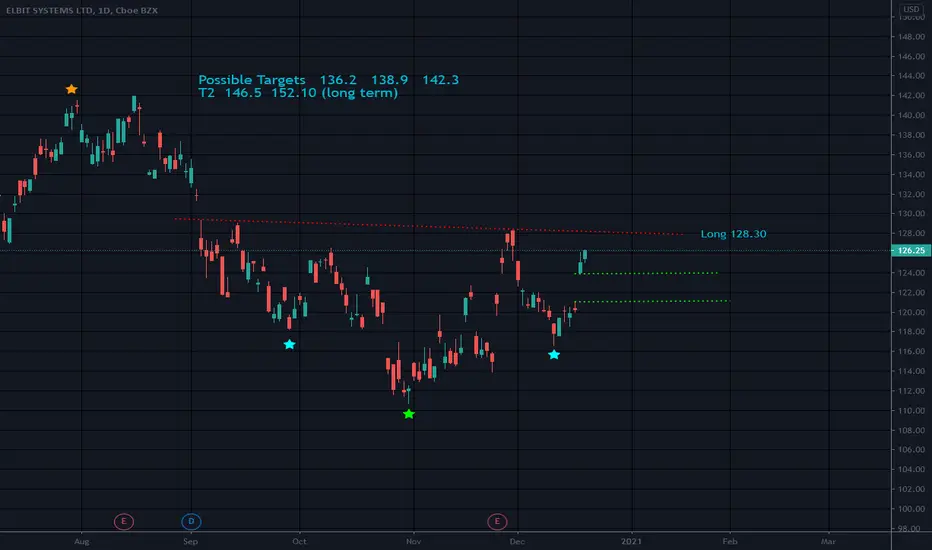Open the earnings 'E' marker in August
932x550 pixels.
pos(124,521)
